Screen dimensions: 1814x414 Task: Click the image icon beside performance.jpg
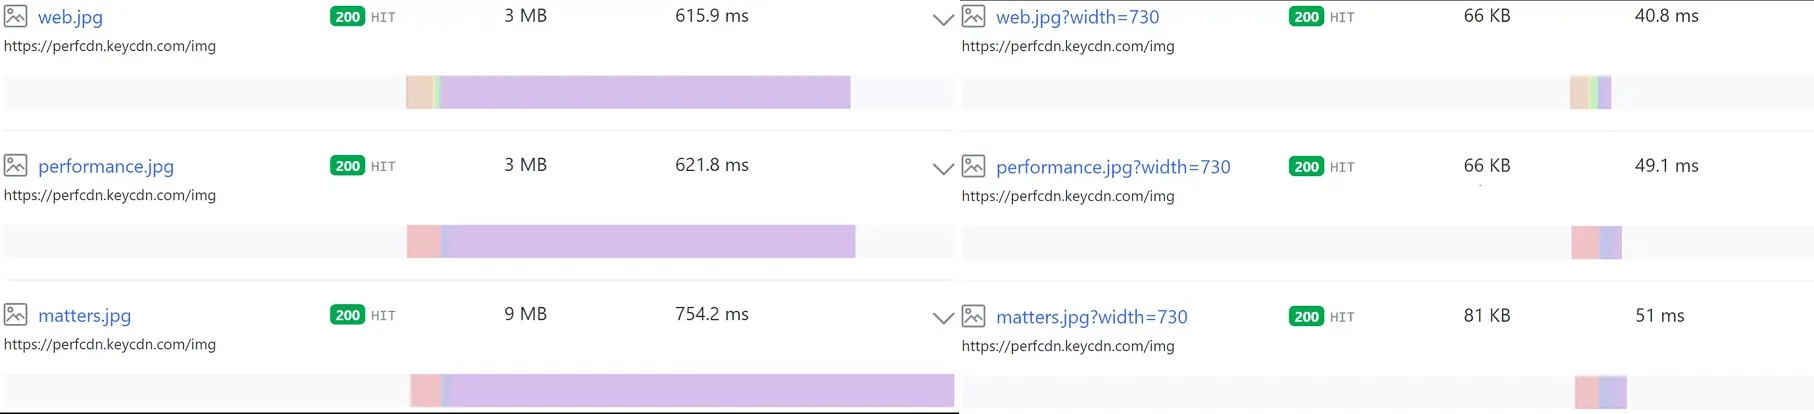point(15,165)
